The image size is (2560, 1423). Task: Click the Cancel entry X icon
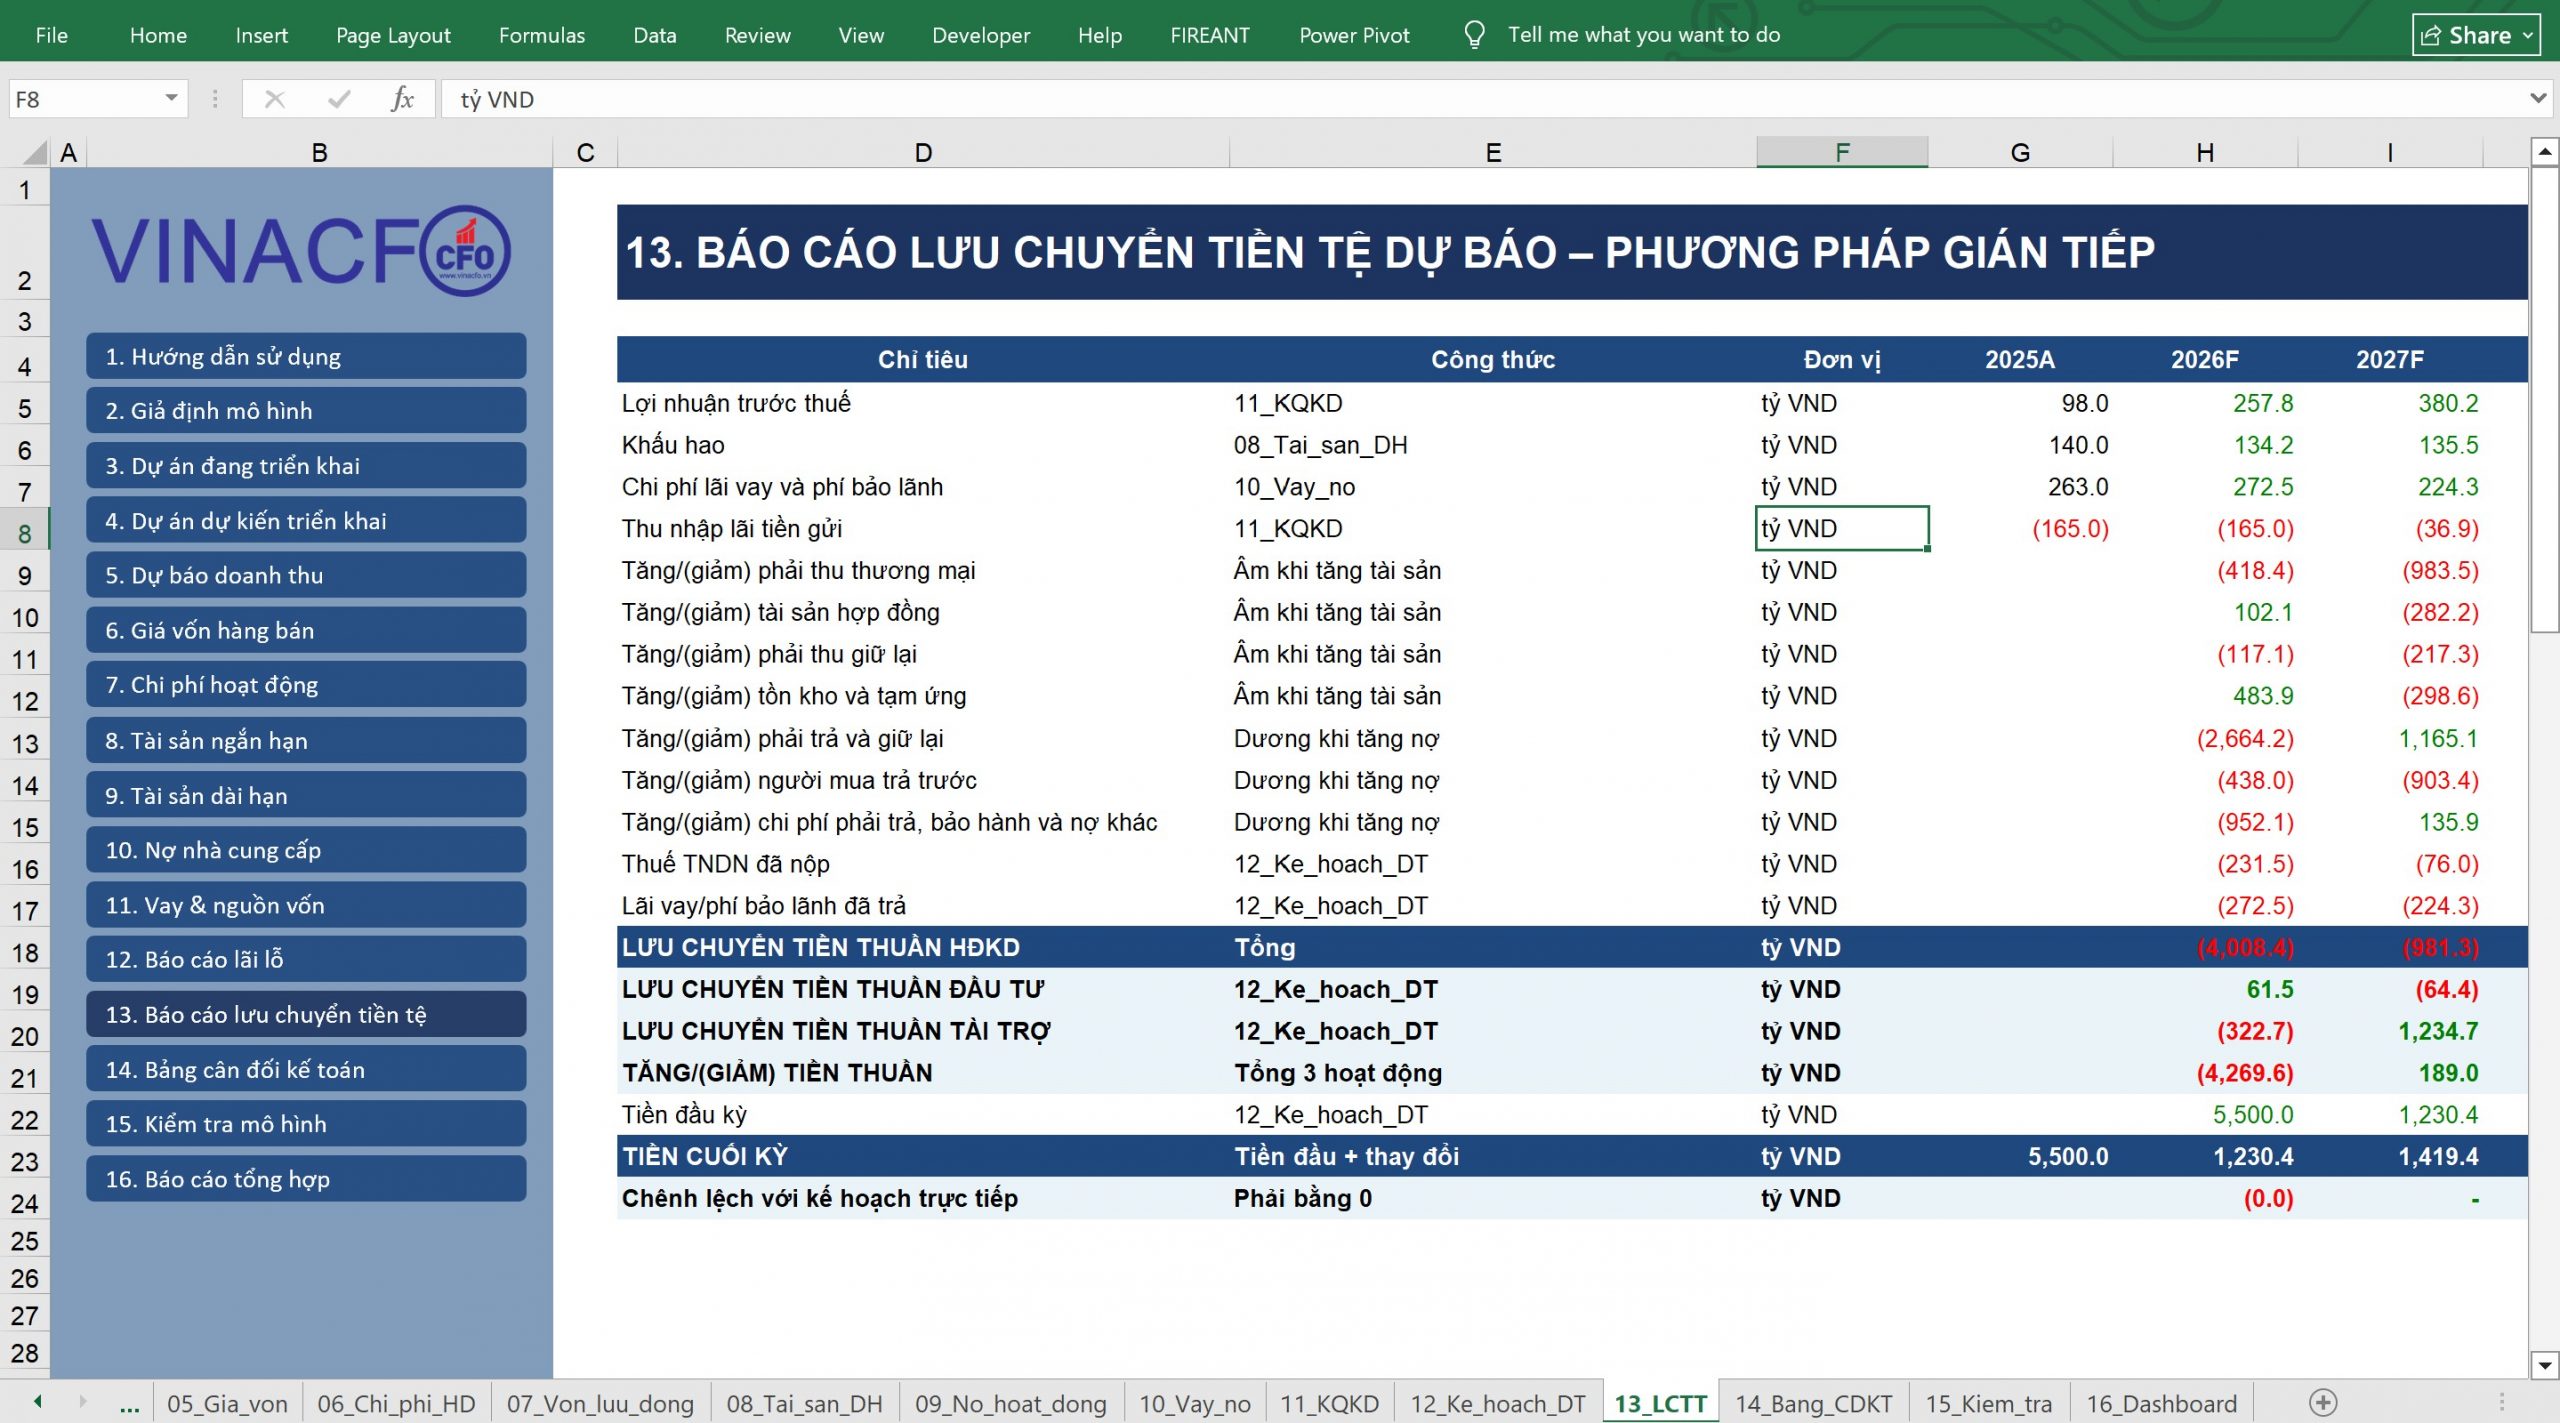point(275,99)
